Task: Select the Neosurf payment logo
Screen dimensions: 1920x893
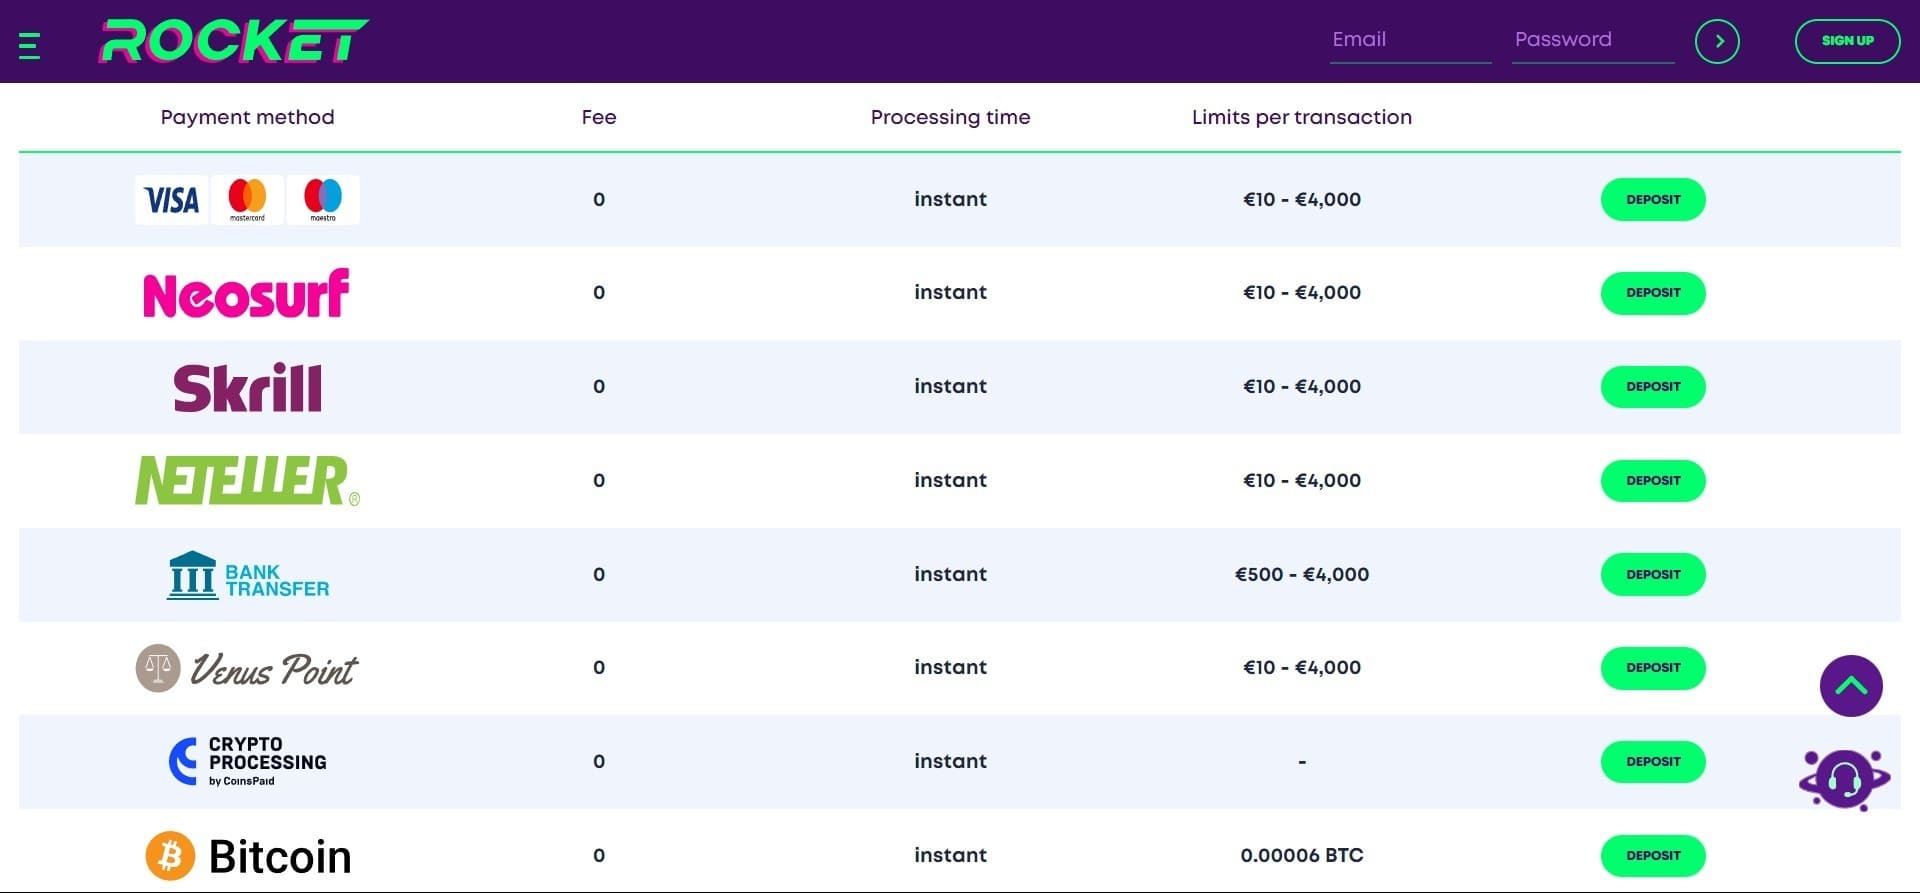Action: coord(246,293)
